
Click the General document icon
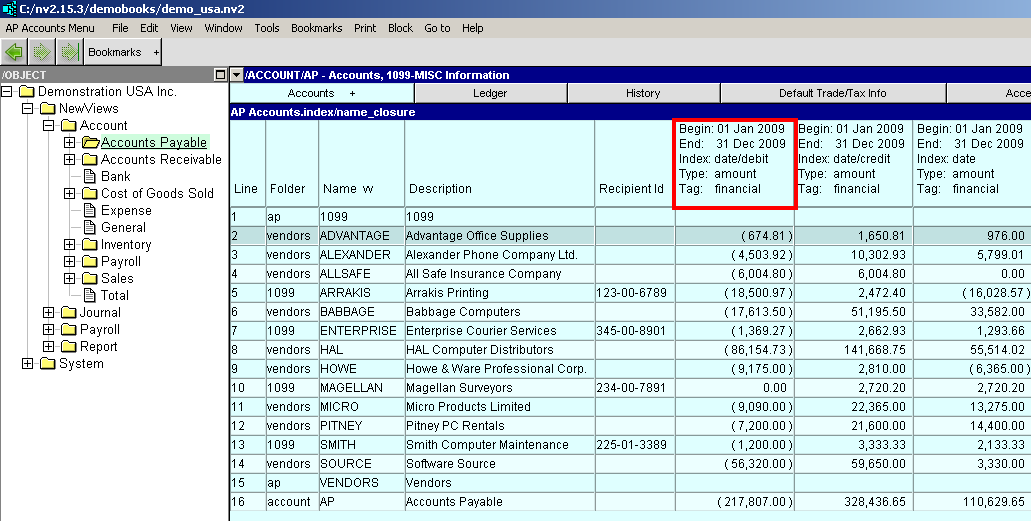(x=89, y=227)
